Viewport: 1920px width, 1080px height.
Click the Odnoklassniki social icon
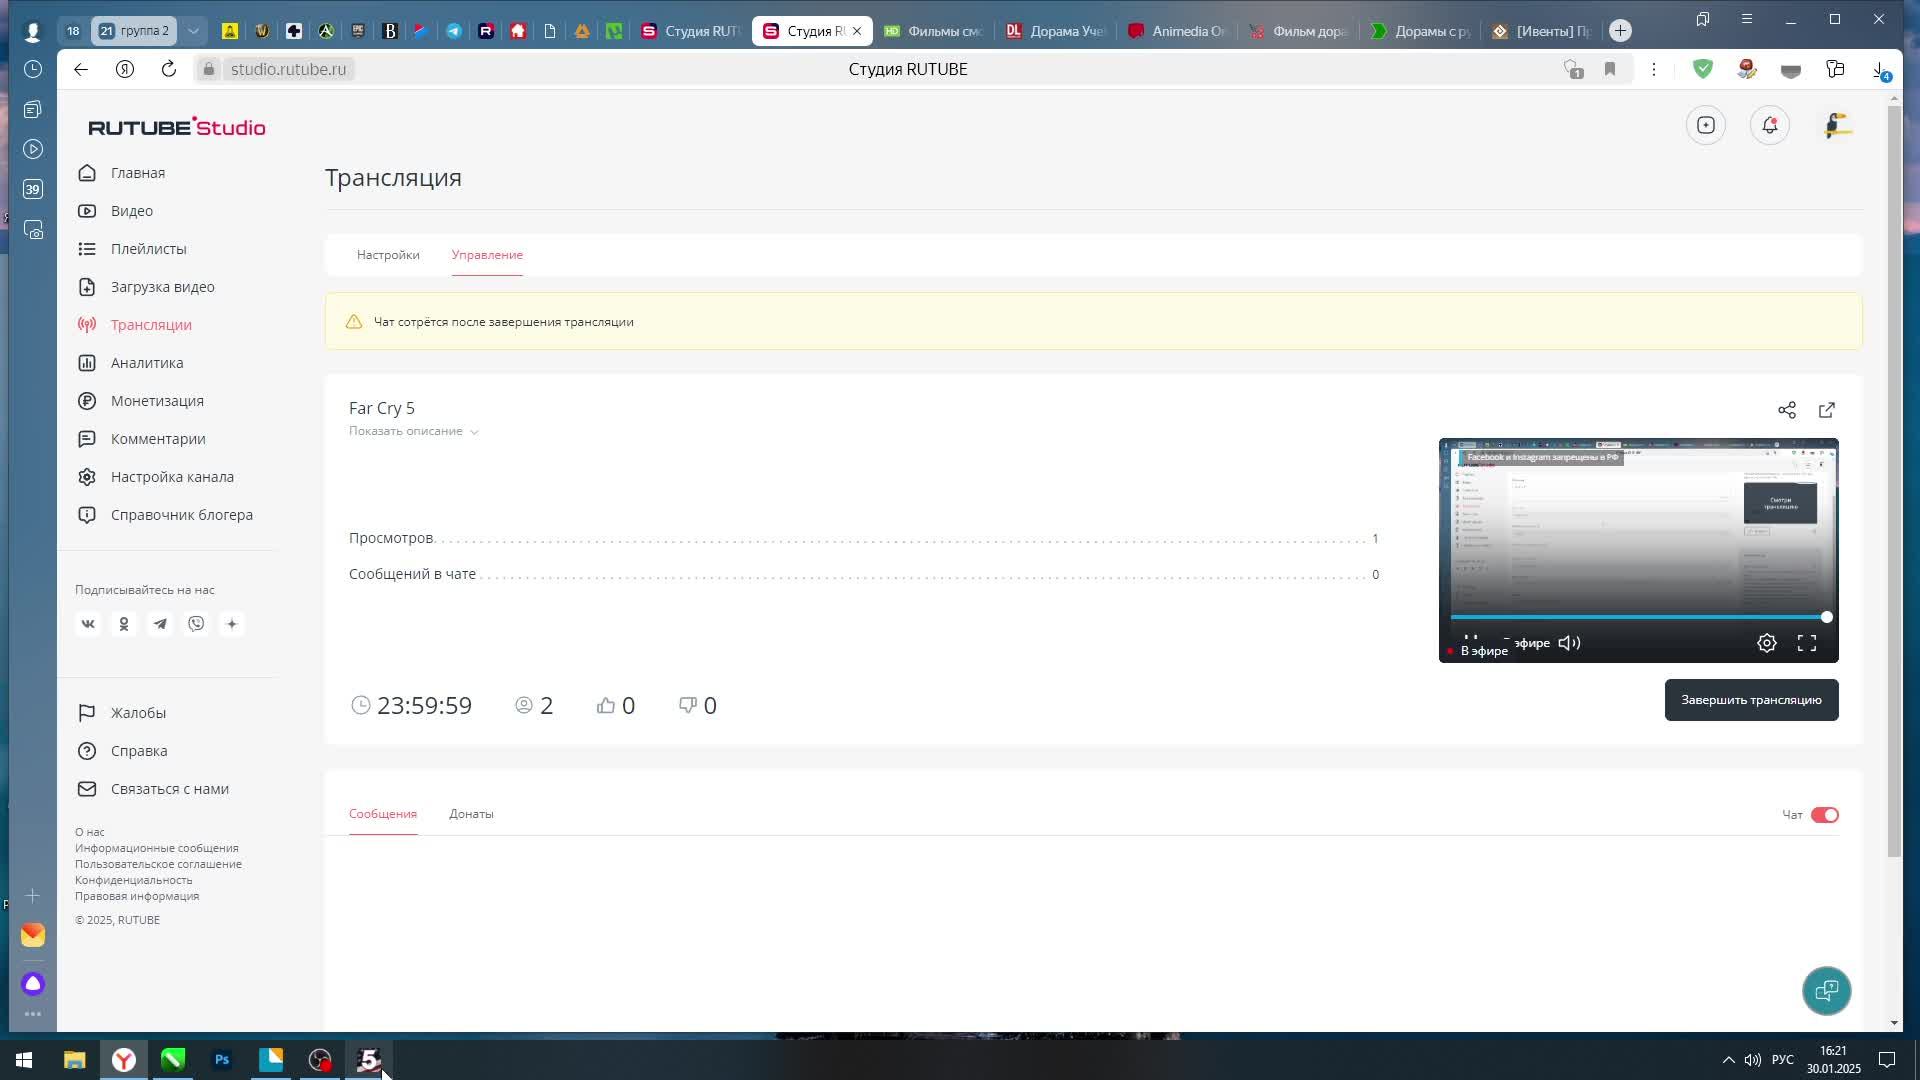[124, 624]
